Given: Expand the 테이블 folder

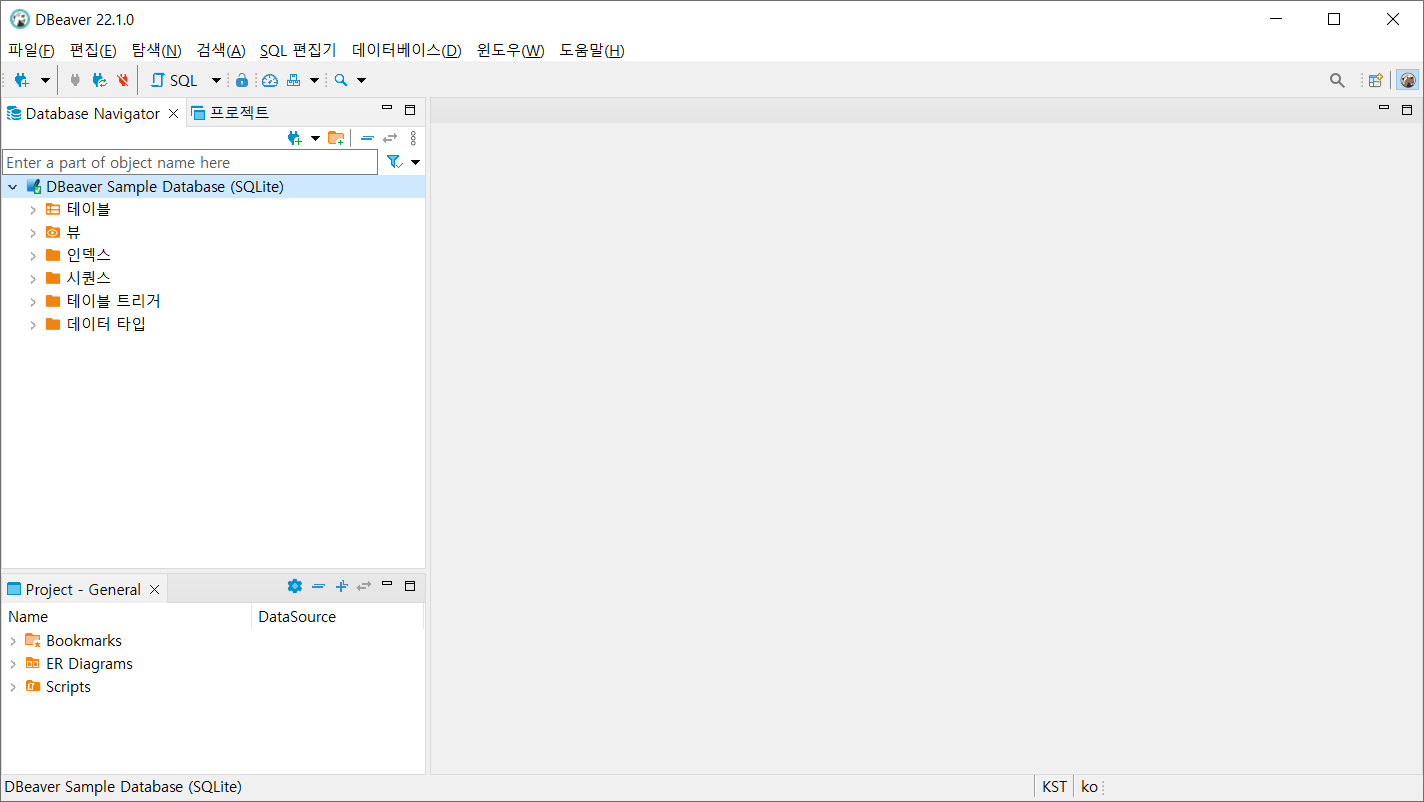Looking at the screenshot, I should (x=33, y=210).
